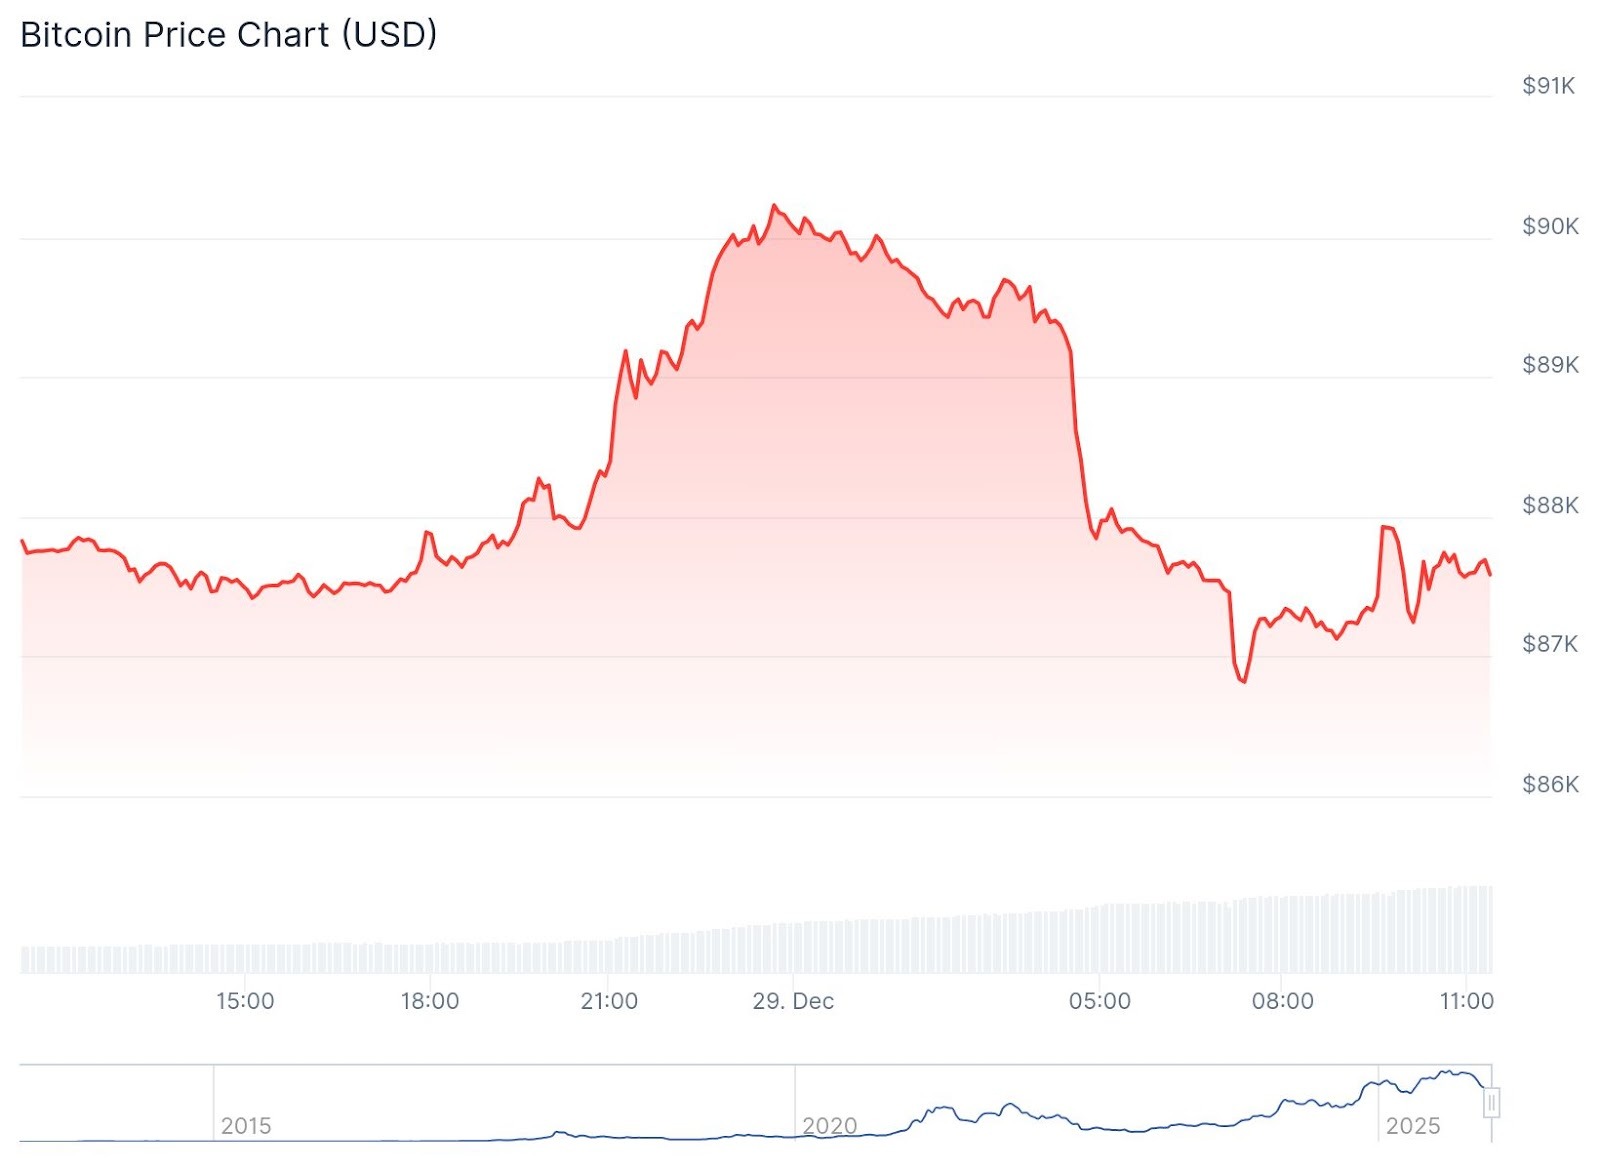This screenshot has width=1600, height=1171.
Task: Click the 18:00 time axis label
Action: pyautogui.click(x=430, y=1001)
